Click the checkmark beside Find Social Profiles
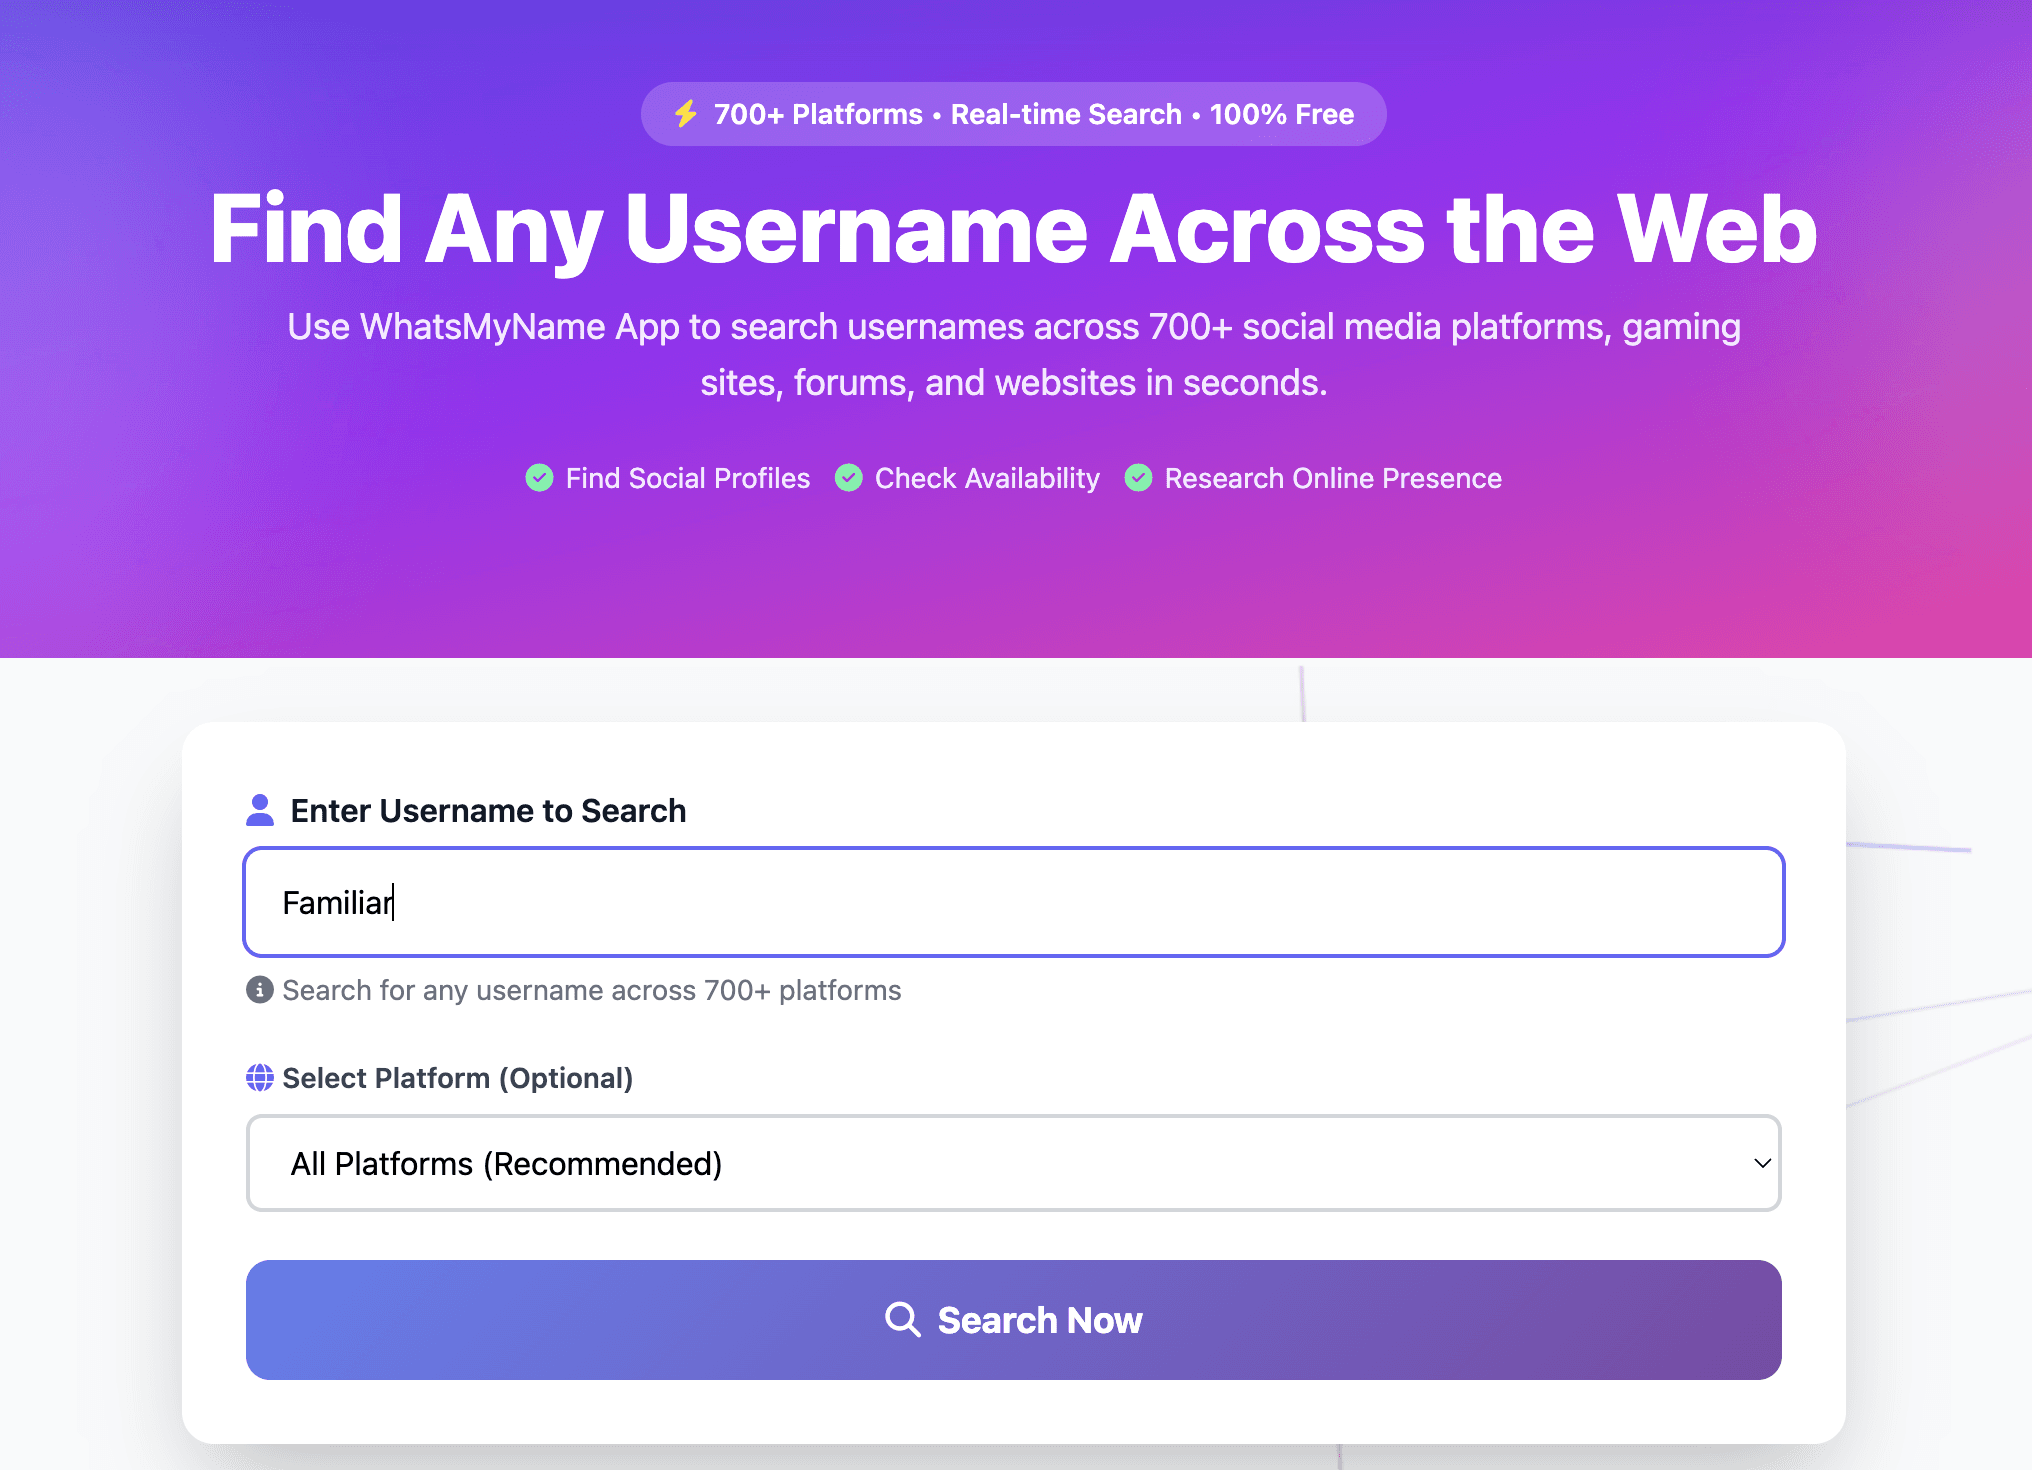2032x1470 pixels. tap(539, 478)
